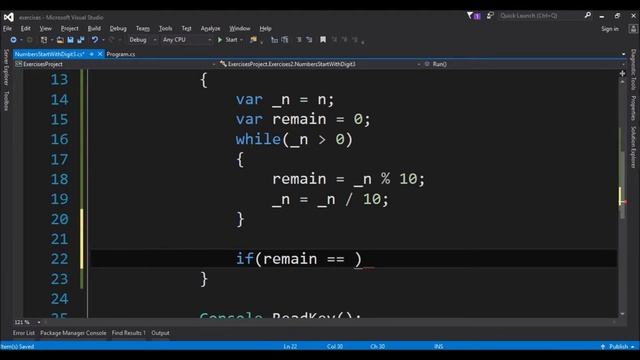The height and width of the screenshot is (360, 640).
Task: Open the File menu
Action: coord(7,29)
